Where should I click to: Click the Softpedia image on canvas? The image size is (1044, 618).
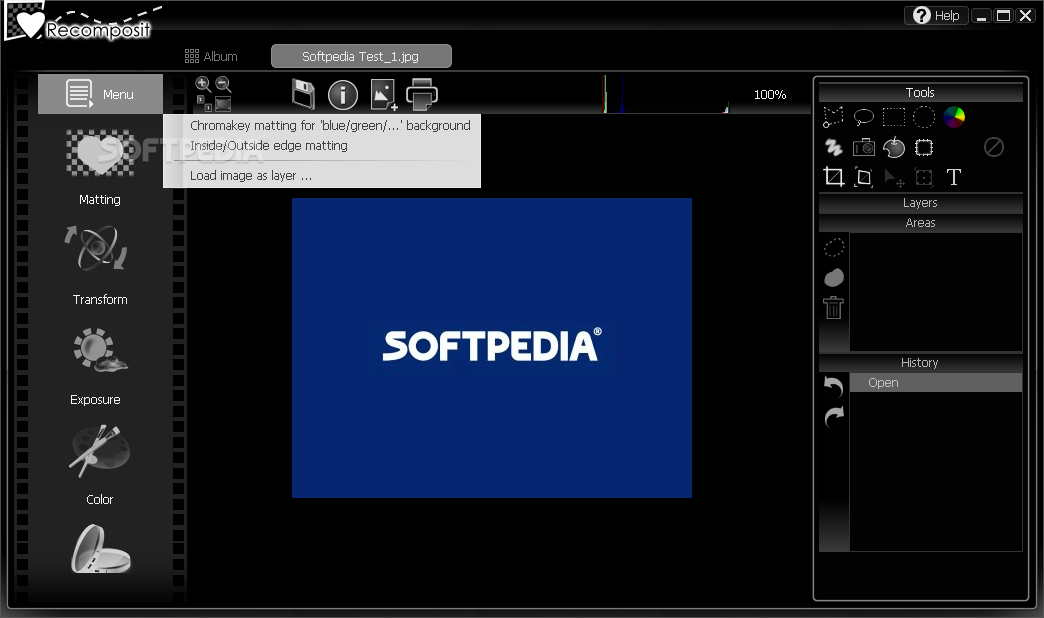click(x=492, y=348)
